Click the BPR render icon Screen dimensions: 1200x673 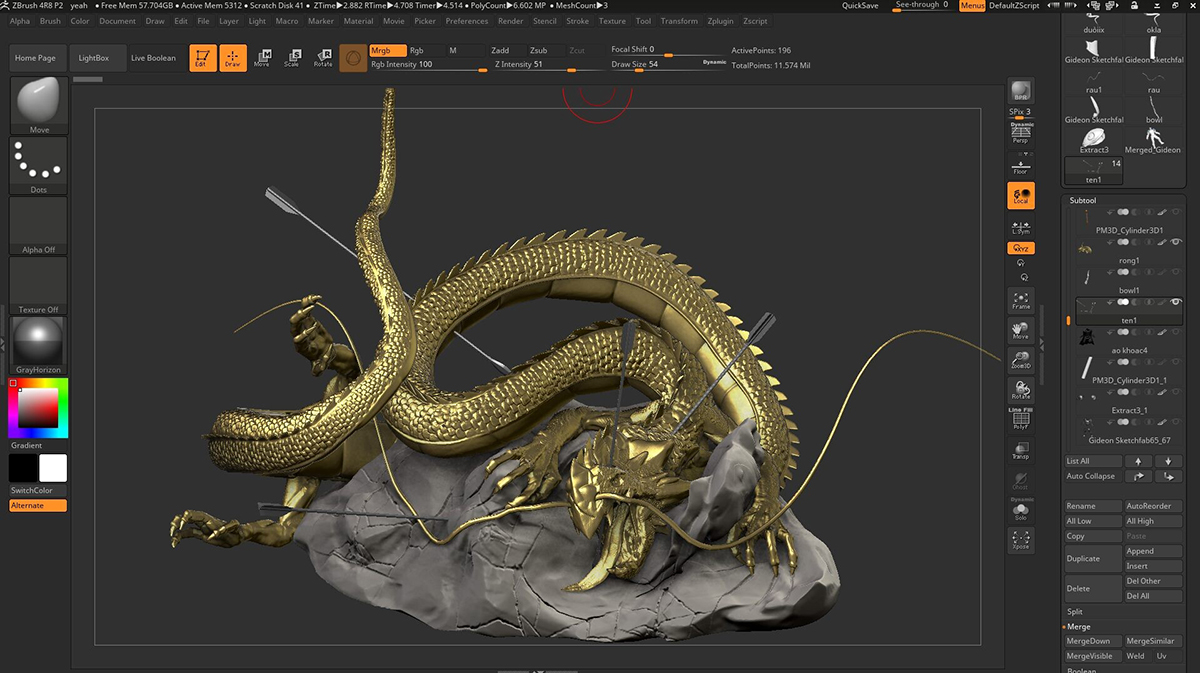pos(1020,91)
